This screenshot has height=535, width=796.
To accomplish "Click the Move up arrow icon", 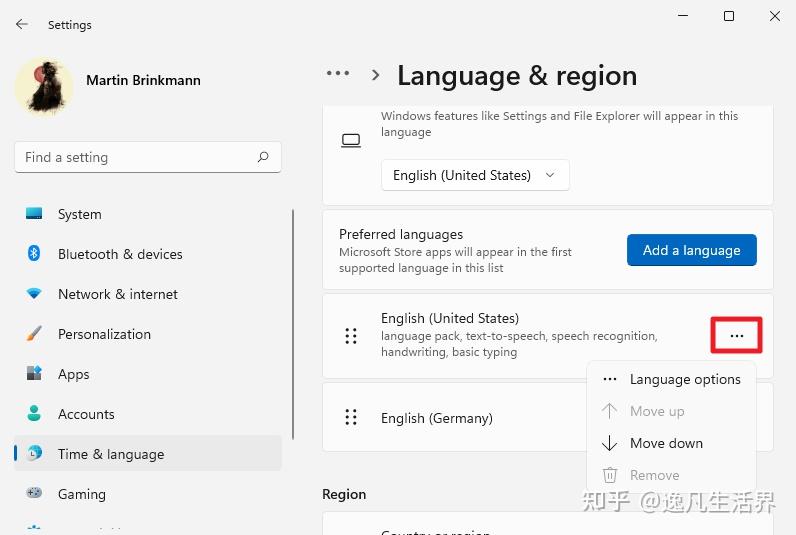I will pos(609,411).
